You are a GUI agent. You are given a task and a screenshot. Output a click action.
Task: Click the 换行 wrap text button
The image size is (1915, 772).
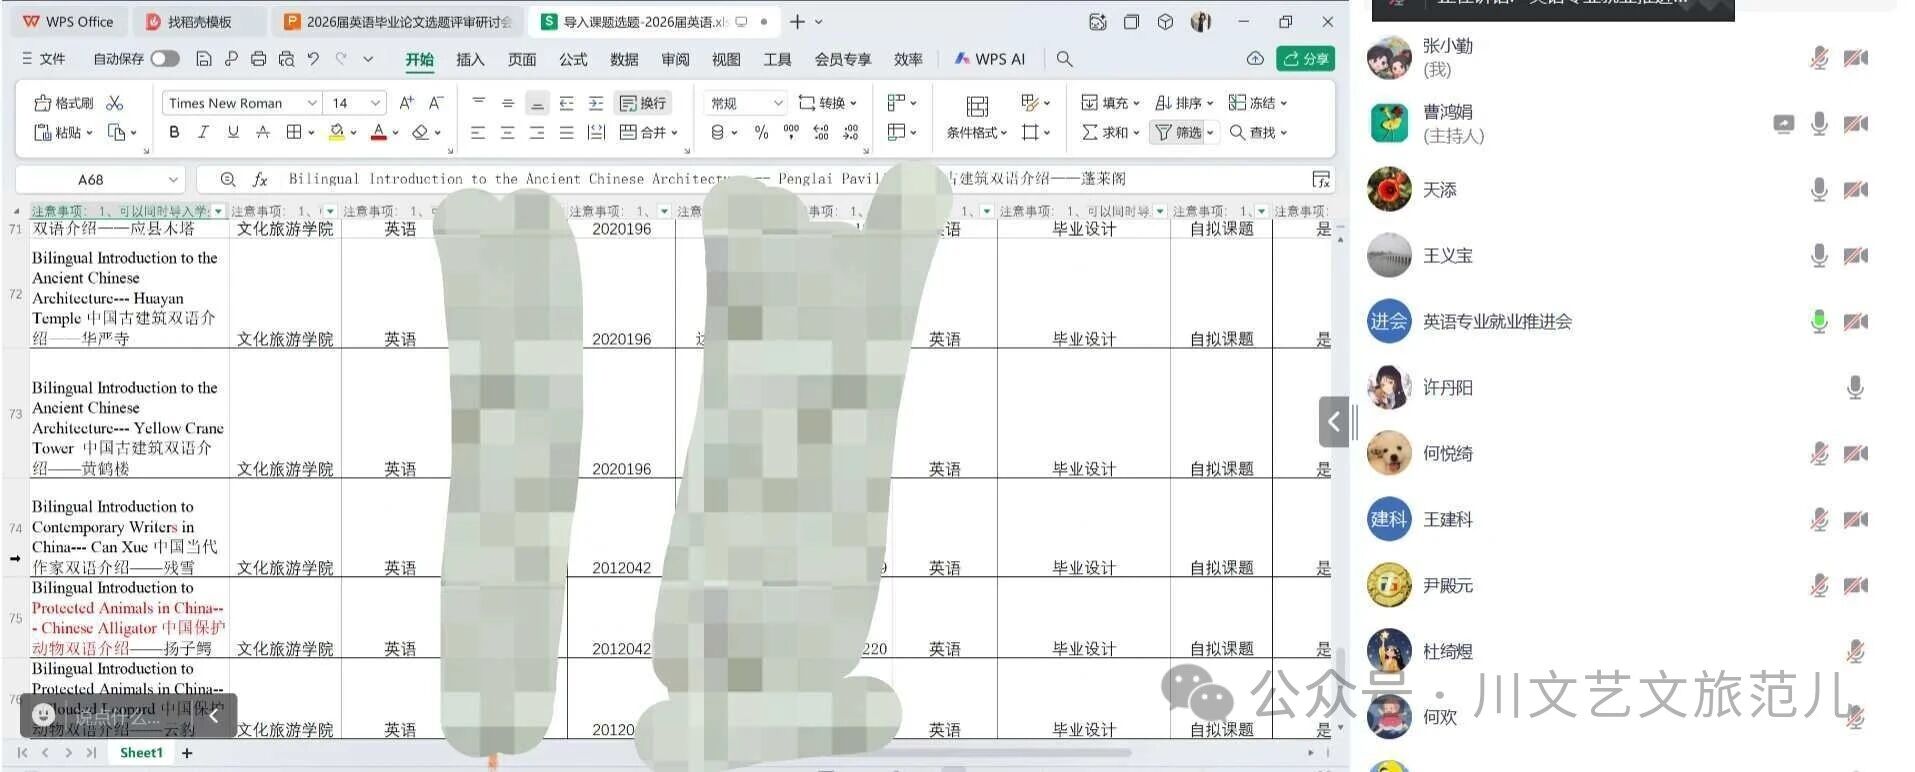click(643, 103)
